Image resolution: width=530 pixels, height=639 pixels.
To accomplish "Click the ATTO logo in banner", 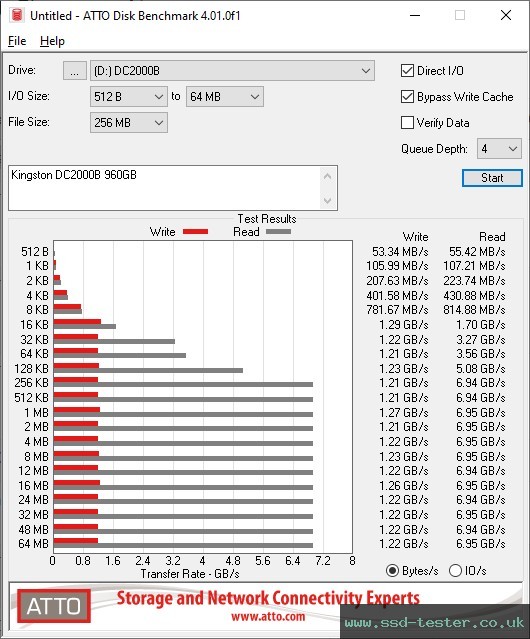I will [x=54, y=606].
